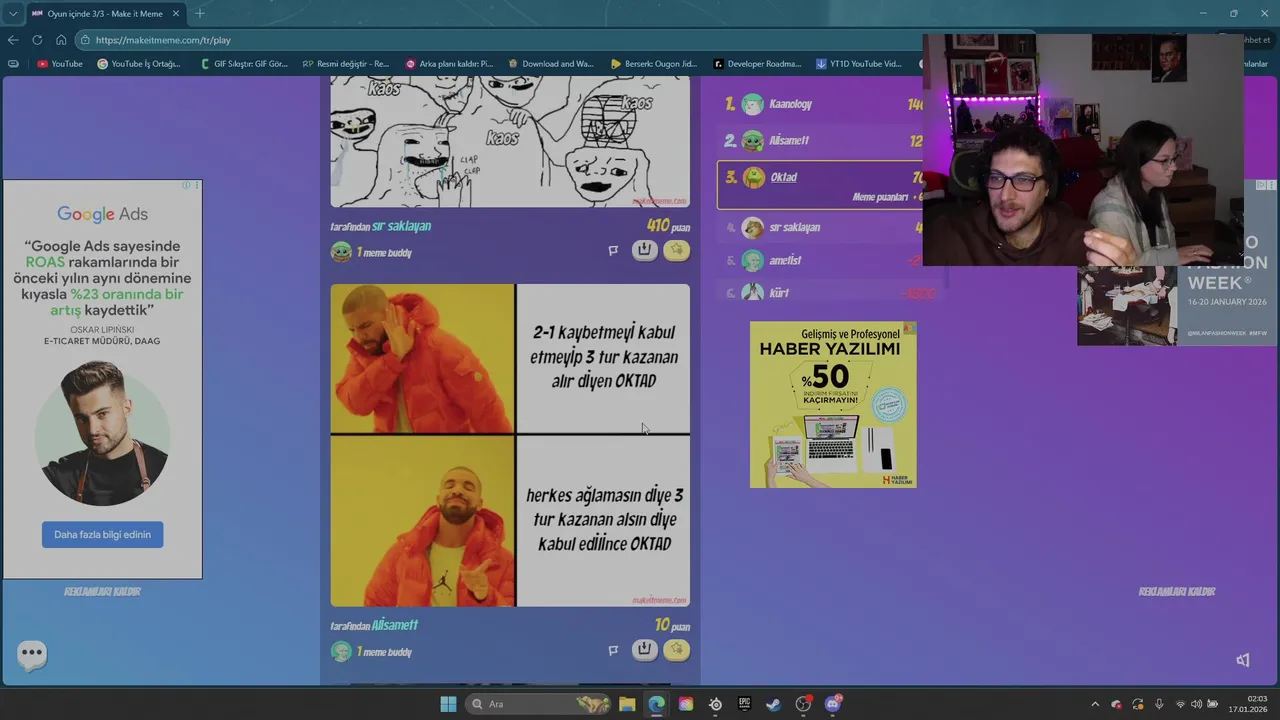The image size is (1280, 720).
Task: Open Steam from the taskbar
Action: pyautogui.click(x=773, y=704)
